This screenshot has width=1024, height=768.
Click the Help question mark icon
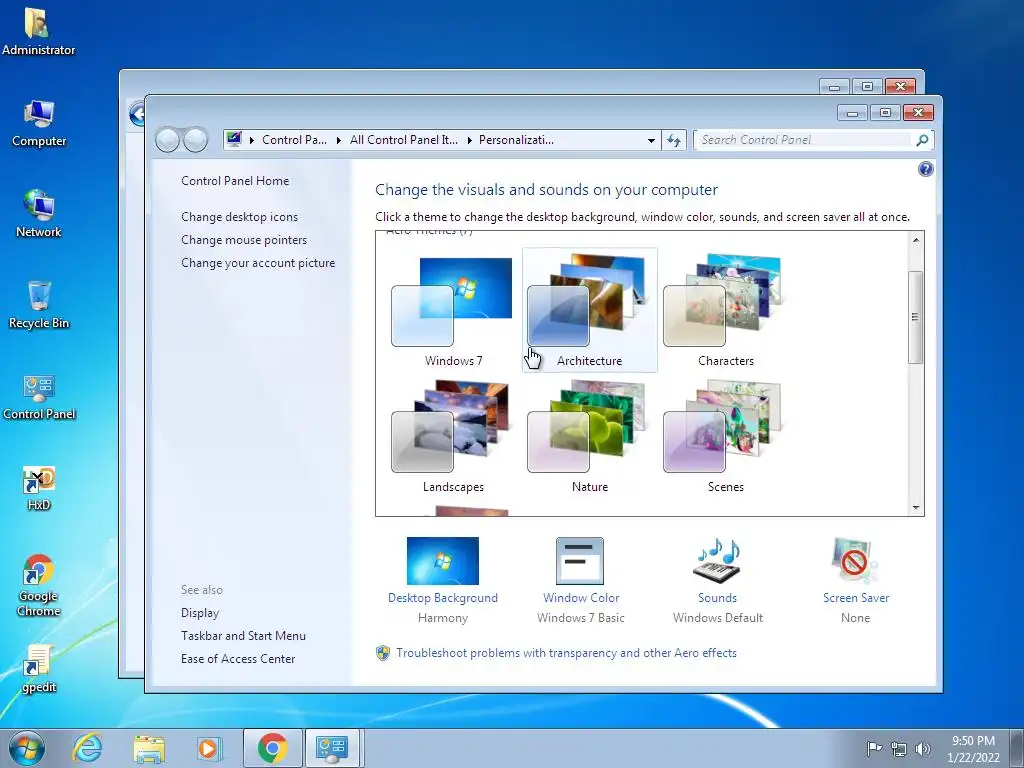(925, 170)
